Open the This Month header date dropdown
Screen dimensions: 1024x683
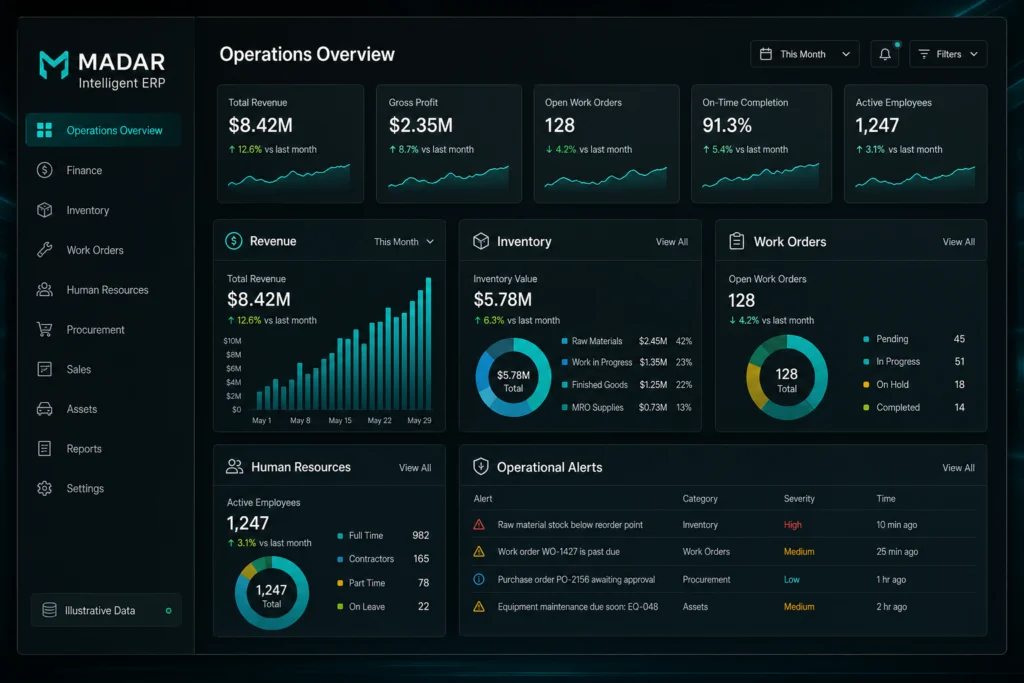[805, 54]
